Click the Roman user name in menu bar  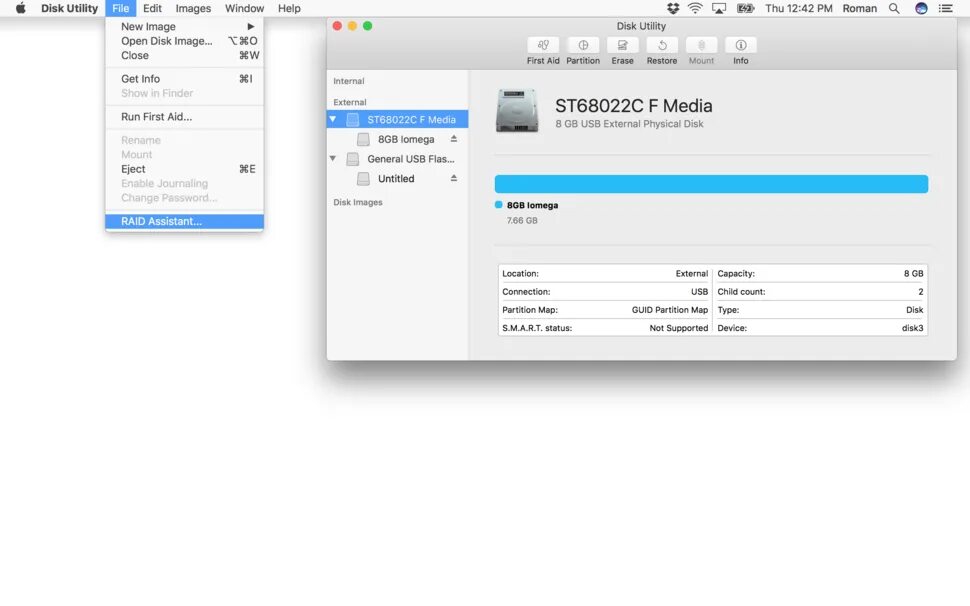click(859, 8)
